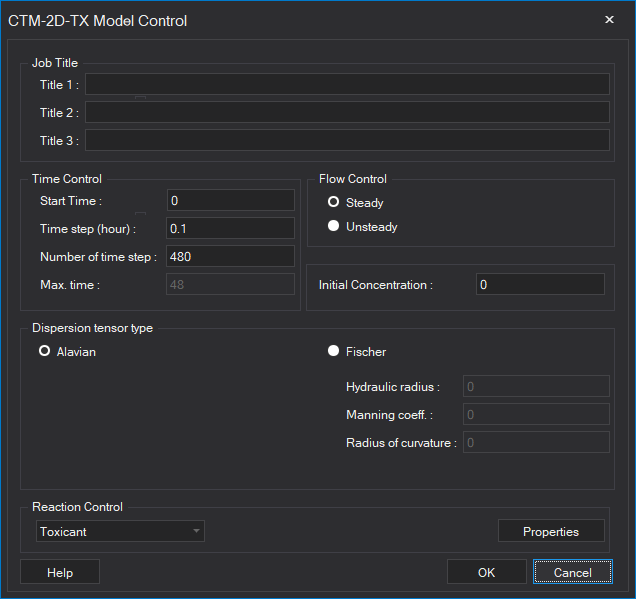Image resolution: width=636 pixels, height=599 pixels.
Task: Click the Radius of curvature field
Action: pos(536,442)
